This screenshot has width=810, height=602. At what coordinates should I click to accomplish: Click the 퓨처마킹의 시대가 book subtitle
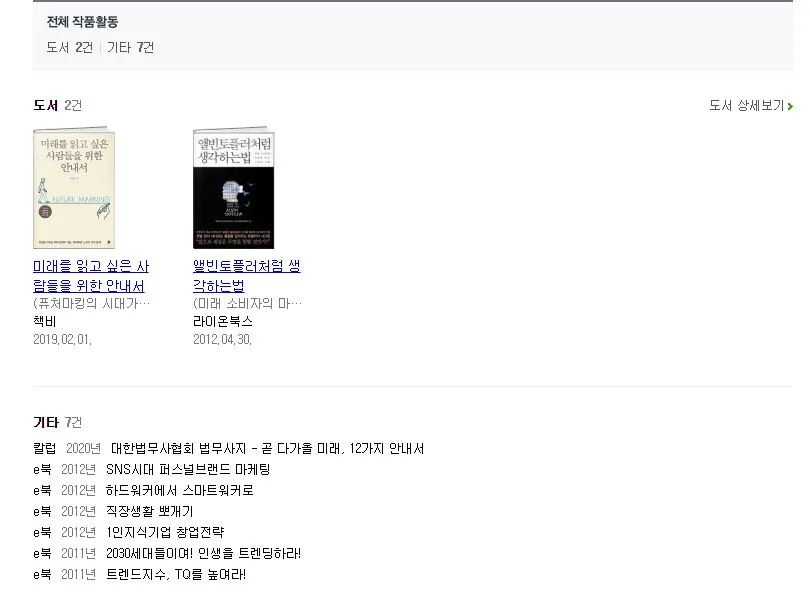coord(91,303)
